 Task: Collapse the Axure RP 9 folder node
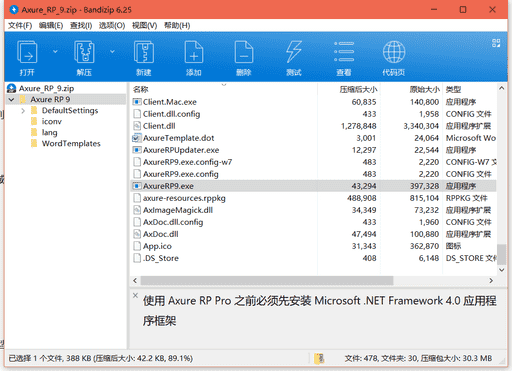[12, 99]
